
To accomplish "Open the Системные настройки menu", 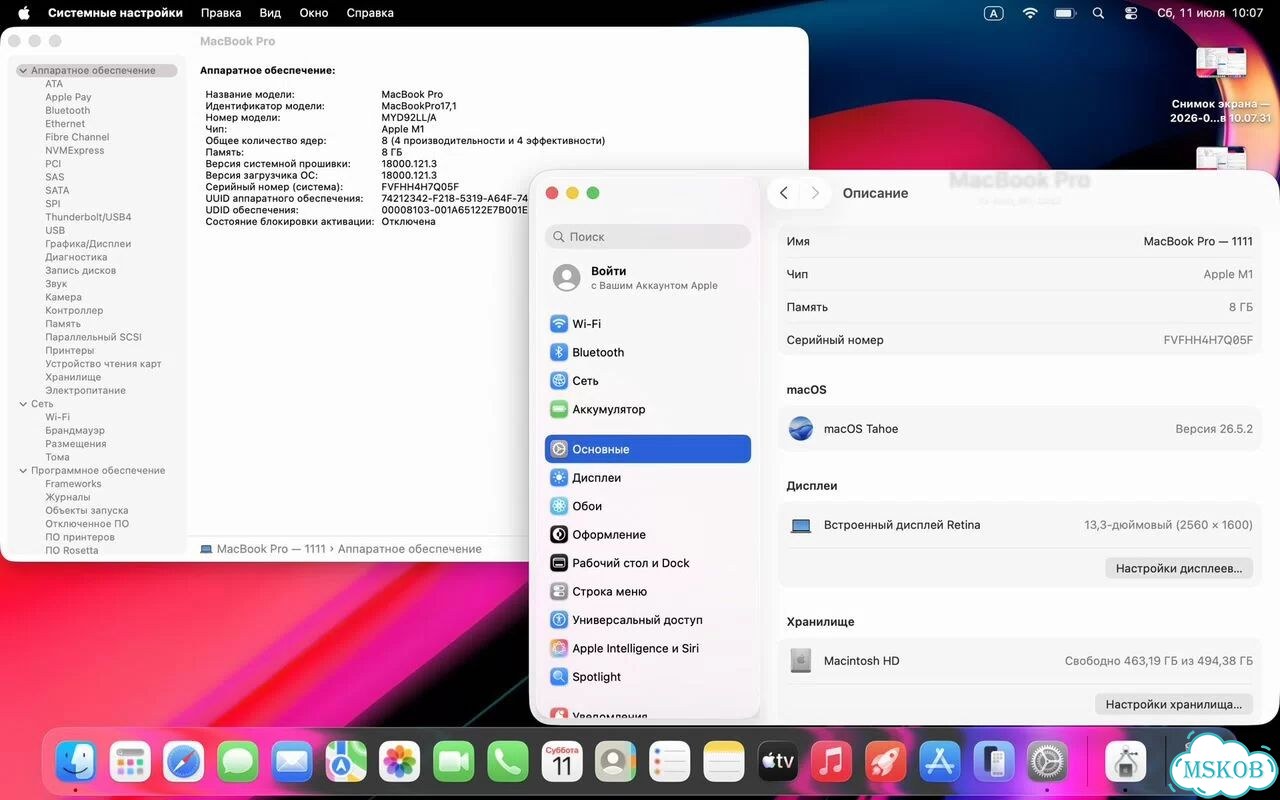I will [x=115, y=13].
